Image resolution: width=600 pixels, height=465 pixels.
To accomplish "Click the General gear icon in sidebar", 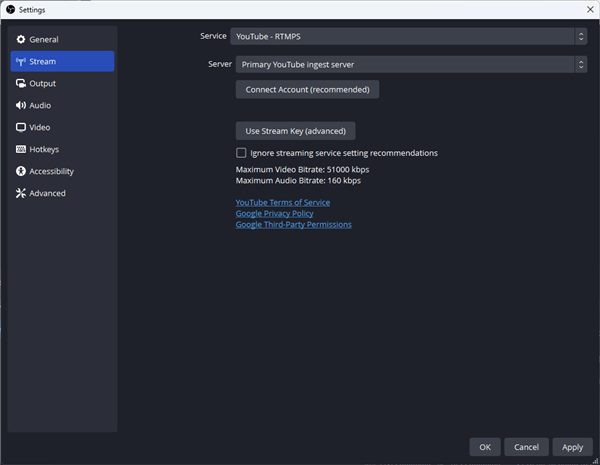I will [20, 39].
